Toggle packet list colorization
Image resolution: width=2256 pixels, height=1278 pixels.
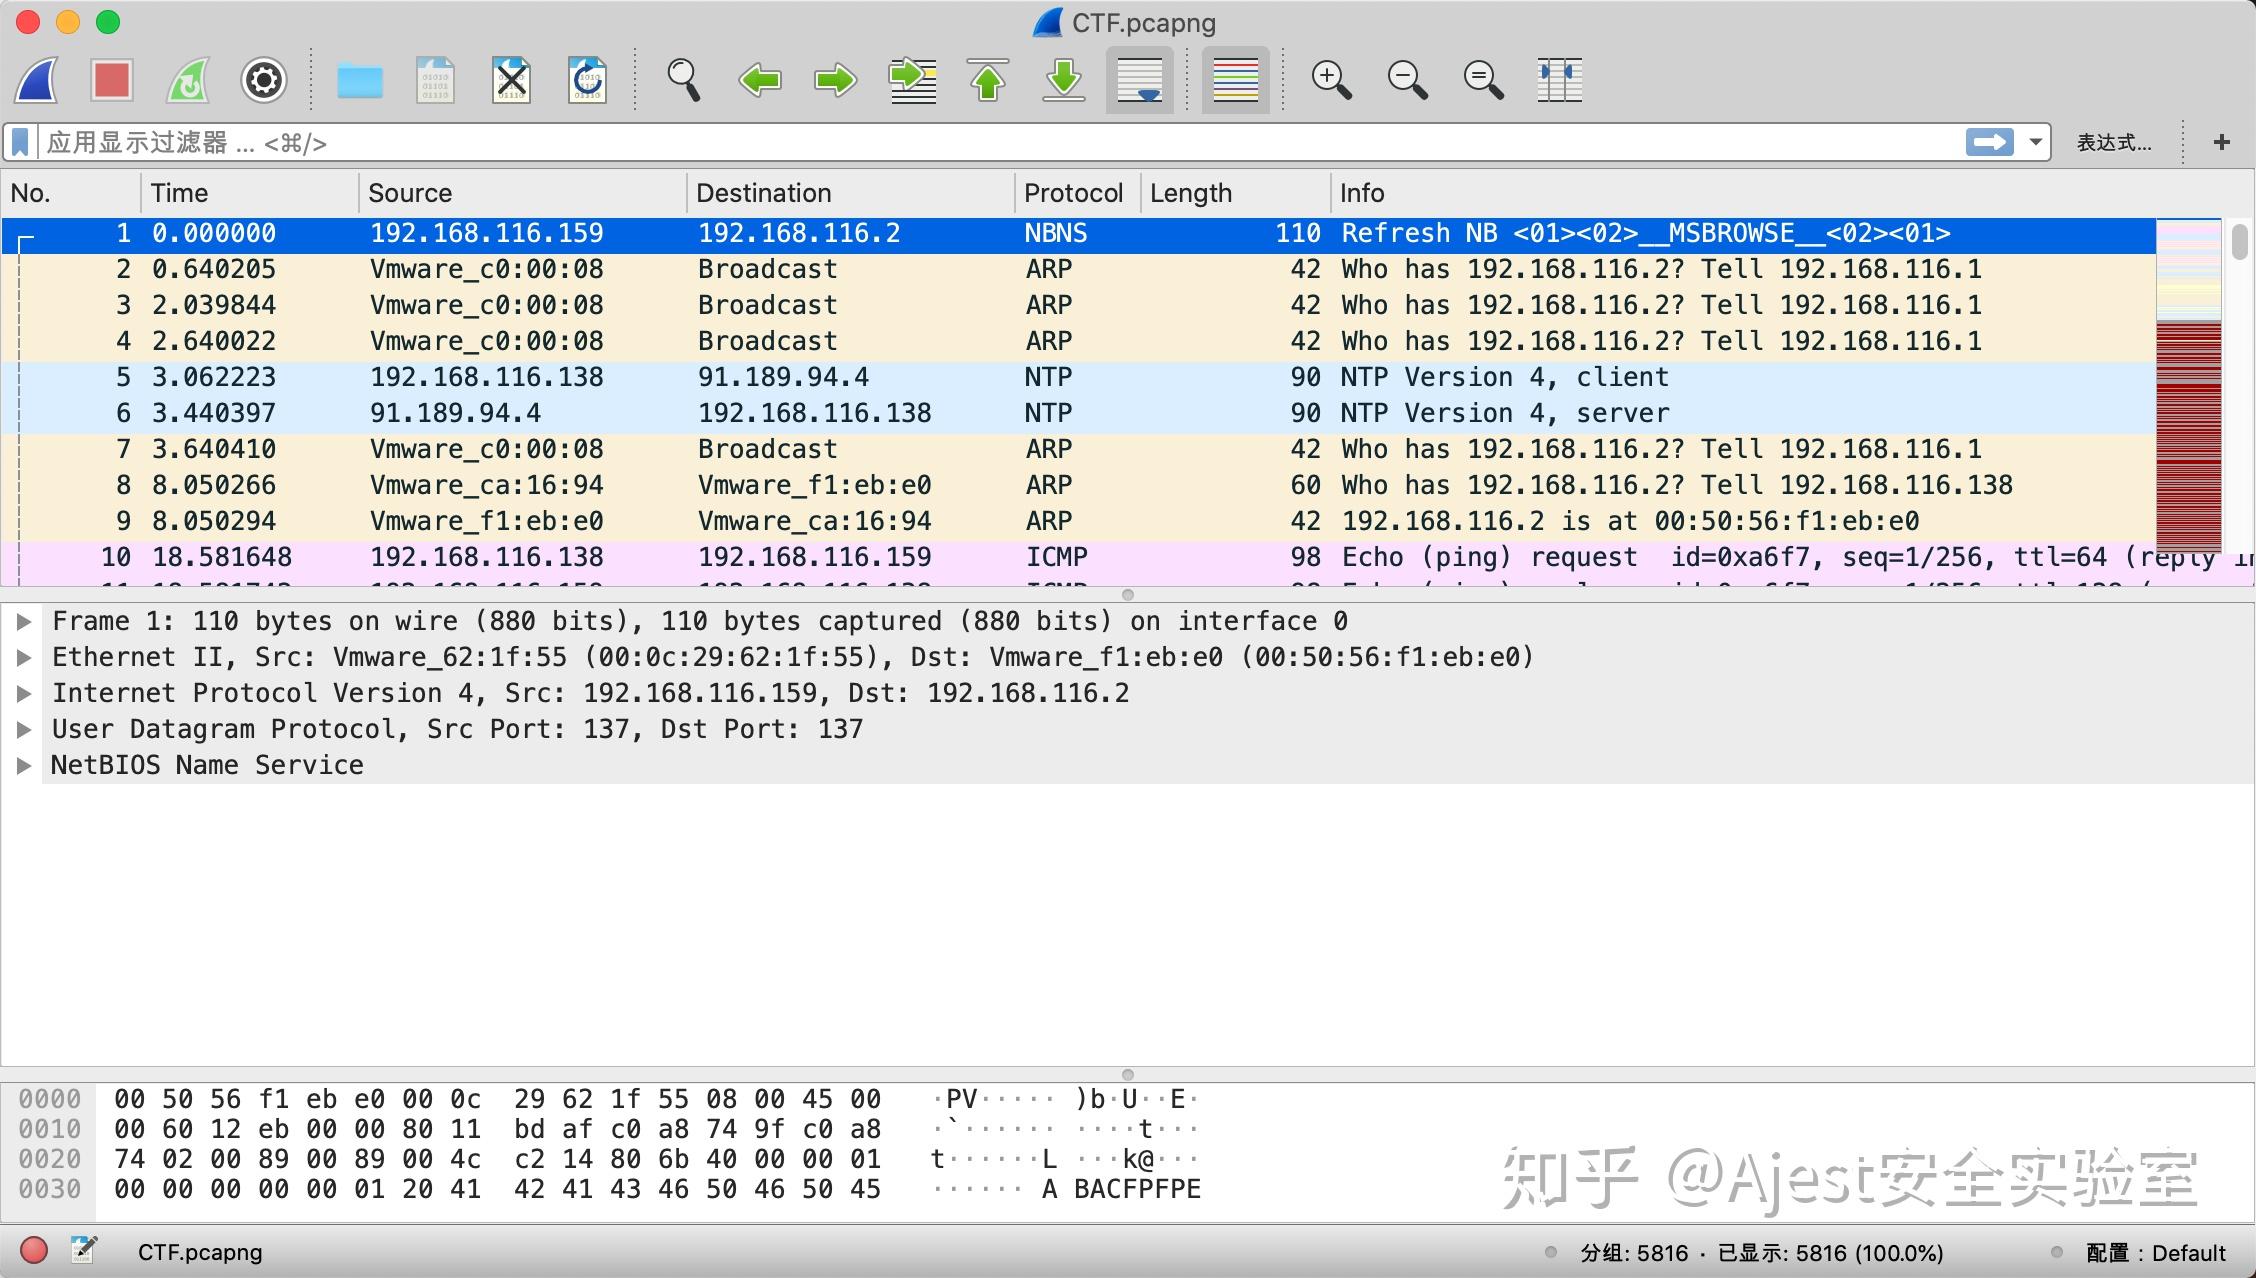pos(1234,80)
